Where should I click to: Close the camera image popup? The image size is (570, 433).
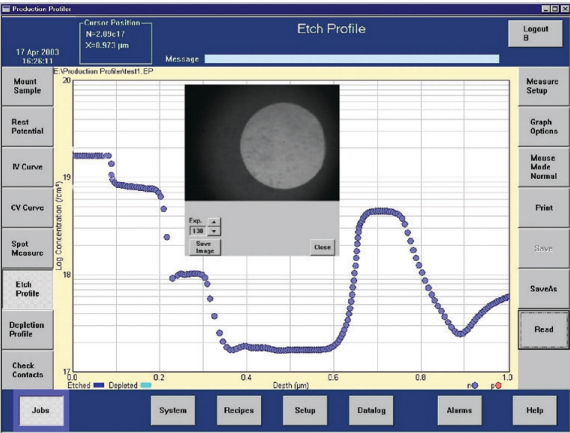click(x=322, y=247)
